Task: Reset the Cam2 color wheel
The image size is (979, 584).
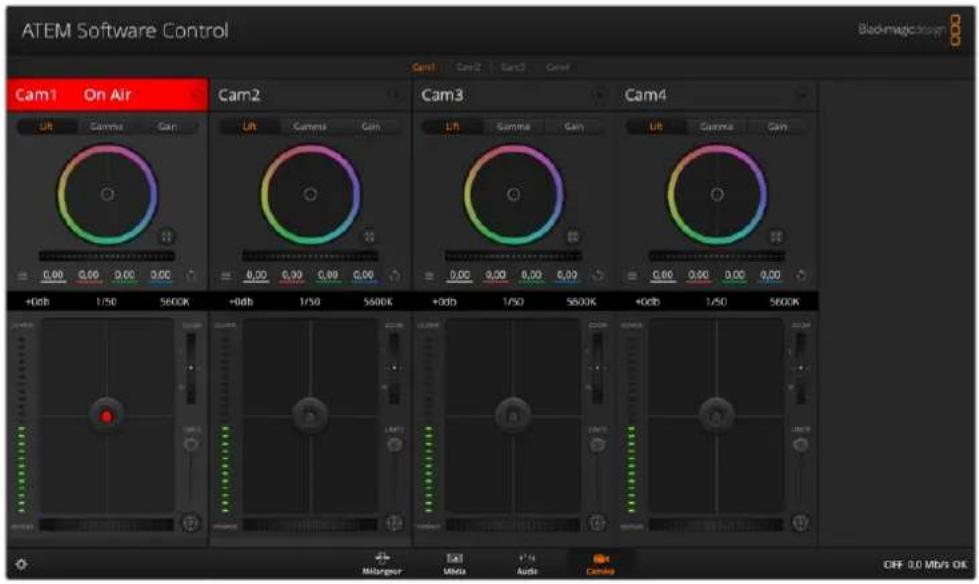Action: coord(370,237)
